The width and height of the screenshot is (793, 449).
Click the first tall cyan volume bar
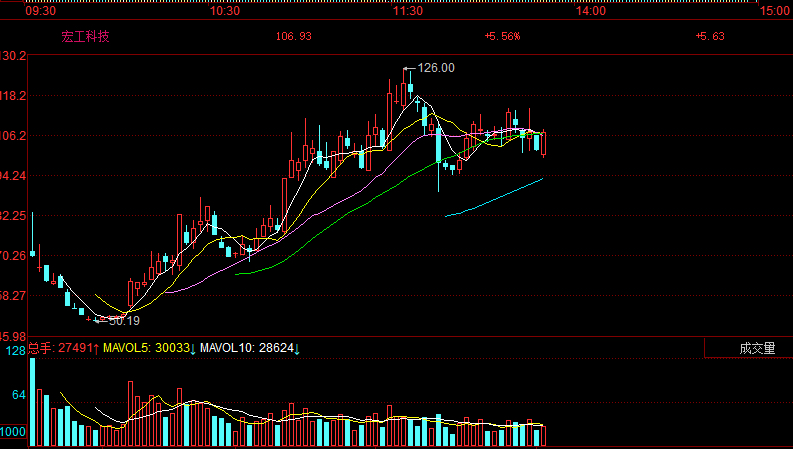pyautogui.click(x=32, y=402)
